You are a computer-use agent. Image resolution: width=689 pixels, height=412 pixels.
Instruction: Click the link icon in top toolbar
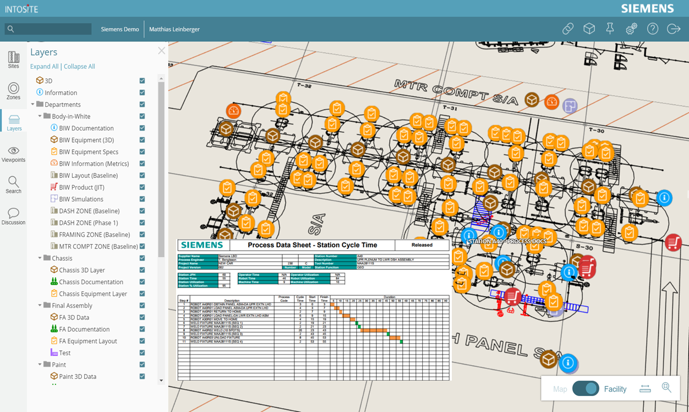tap(568, 29)
